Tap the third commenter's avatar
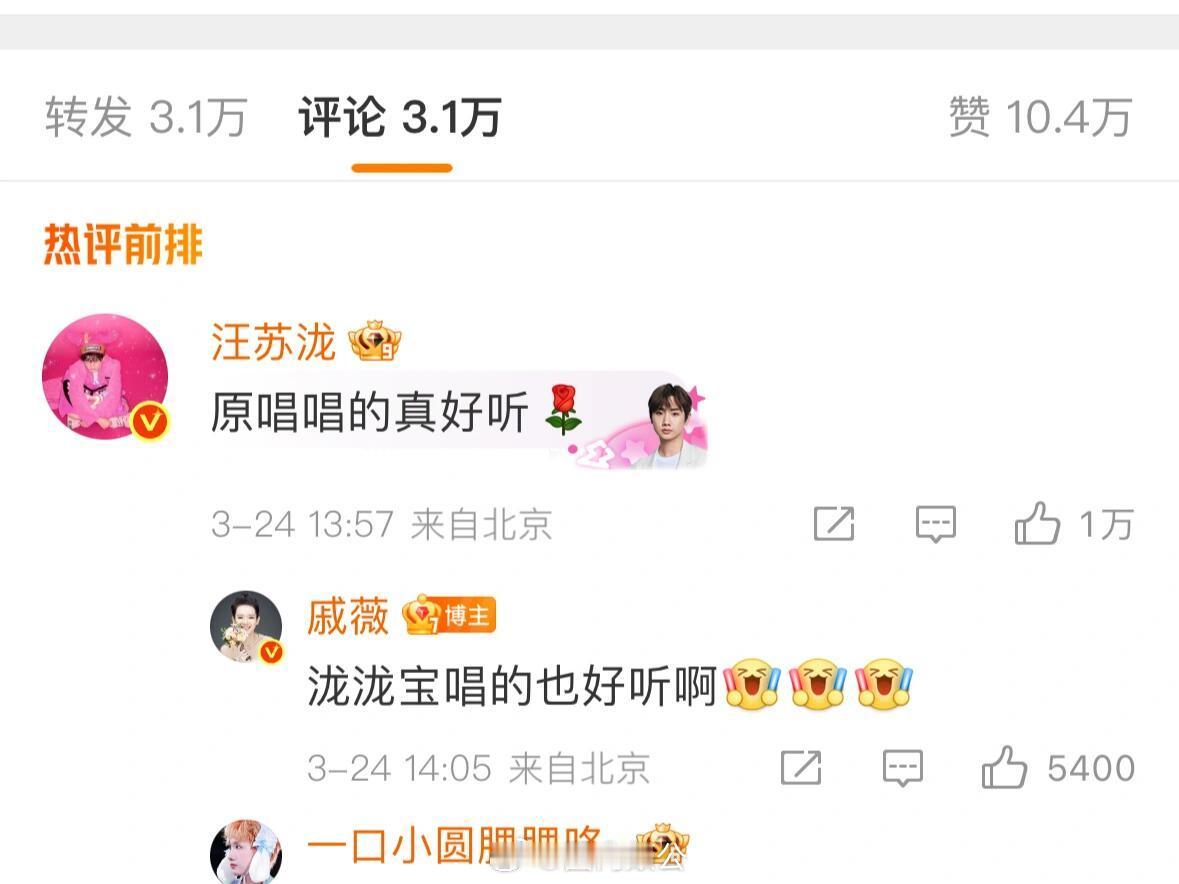 (x=246, y=851)
